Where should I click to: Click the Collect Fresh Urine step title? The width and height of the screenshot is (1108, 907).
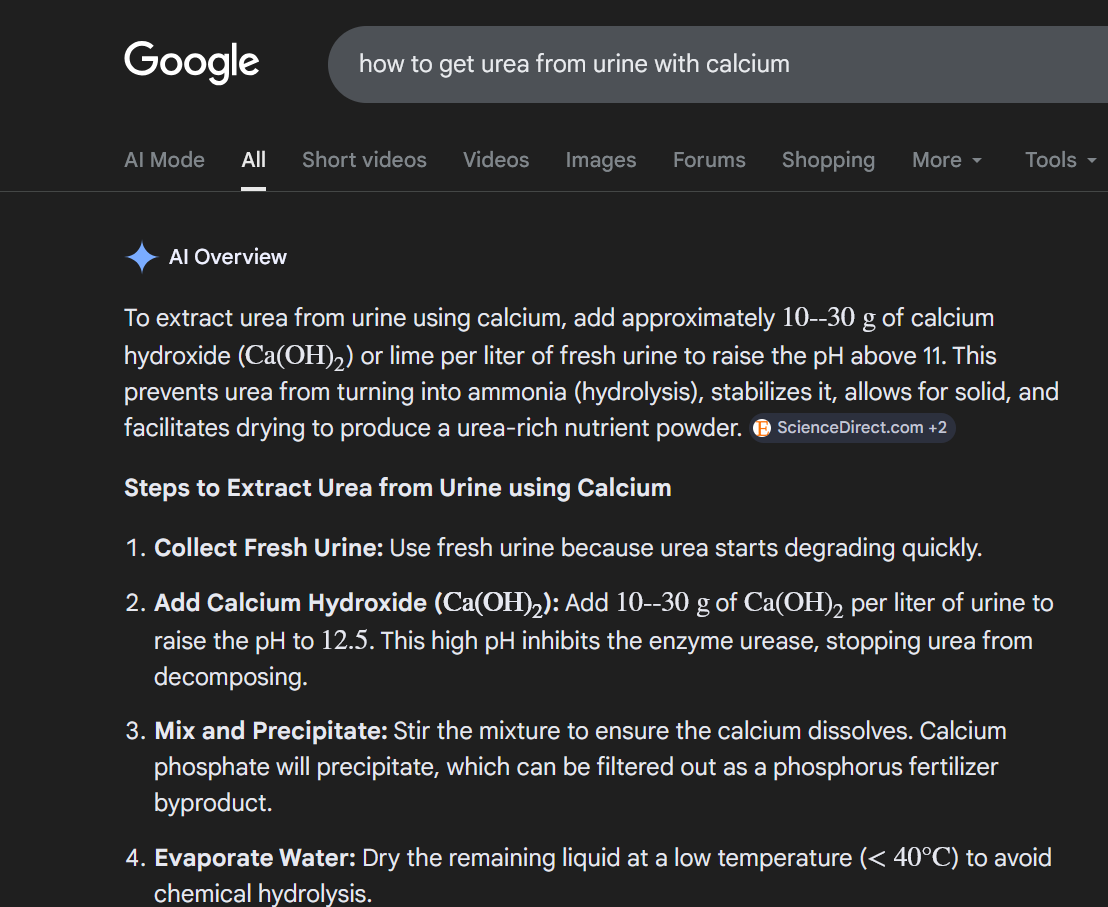click(269, 548)
